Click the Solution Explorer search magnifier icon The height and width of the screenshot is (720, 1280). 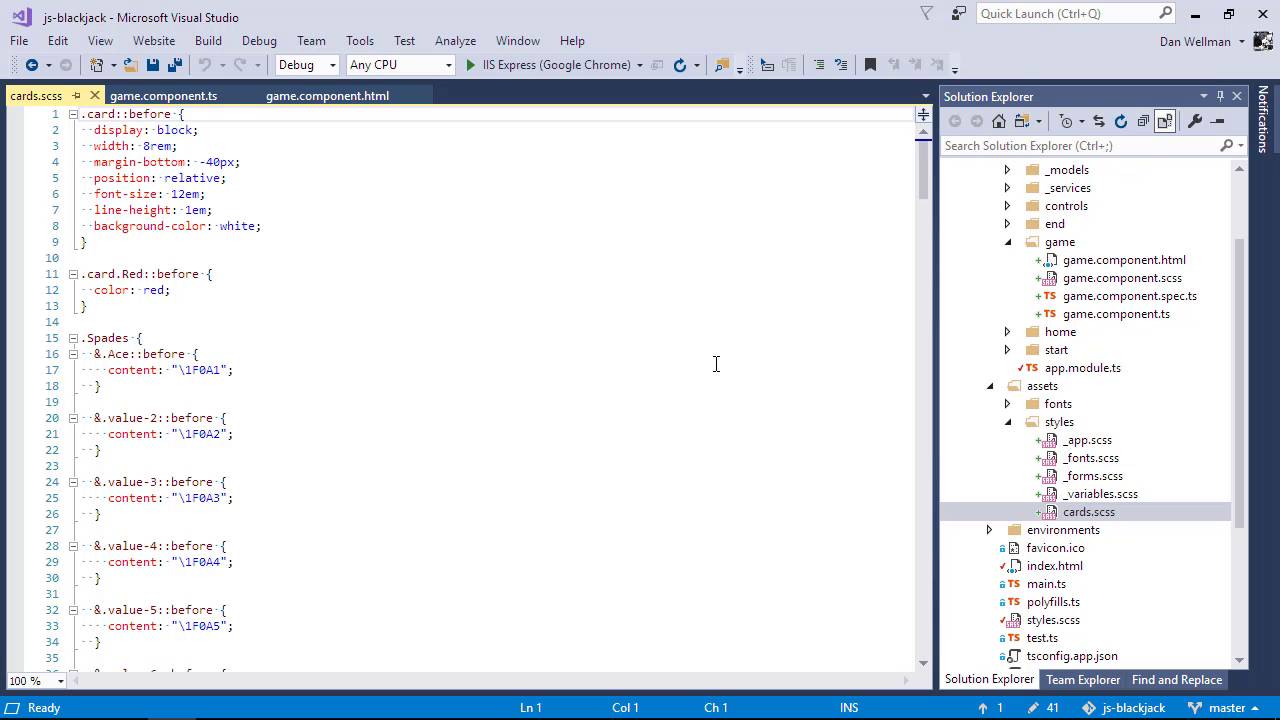coord(1227,146)
